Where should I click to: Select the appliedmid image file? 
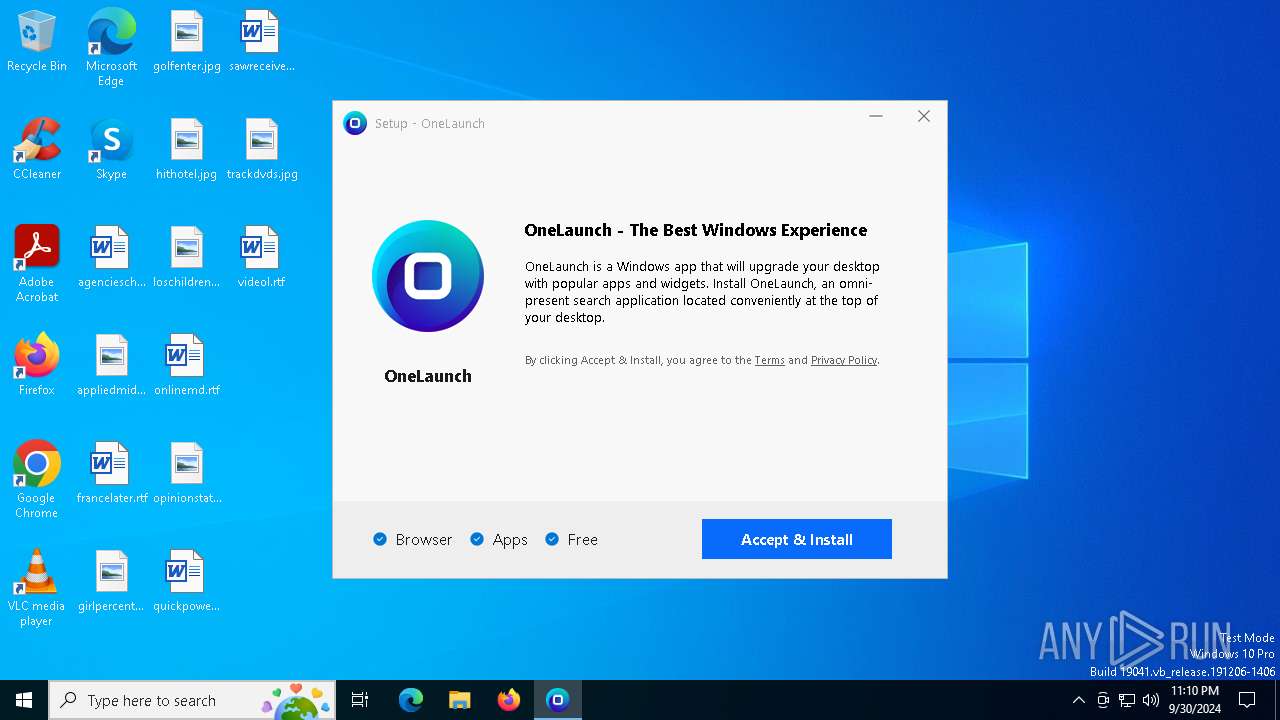[x=111, y=365]
